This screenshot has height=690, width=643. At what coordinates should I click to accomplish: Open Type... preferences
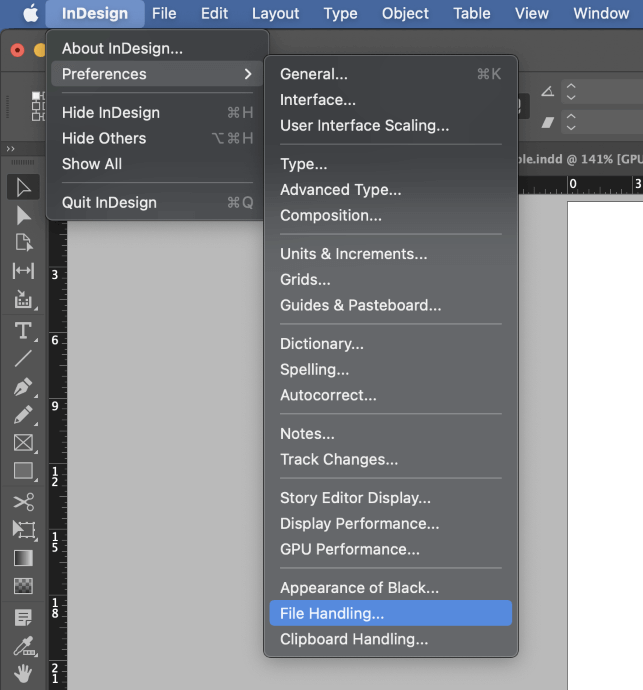pyautogui.click(x=391, y=164)
